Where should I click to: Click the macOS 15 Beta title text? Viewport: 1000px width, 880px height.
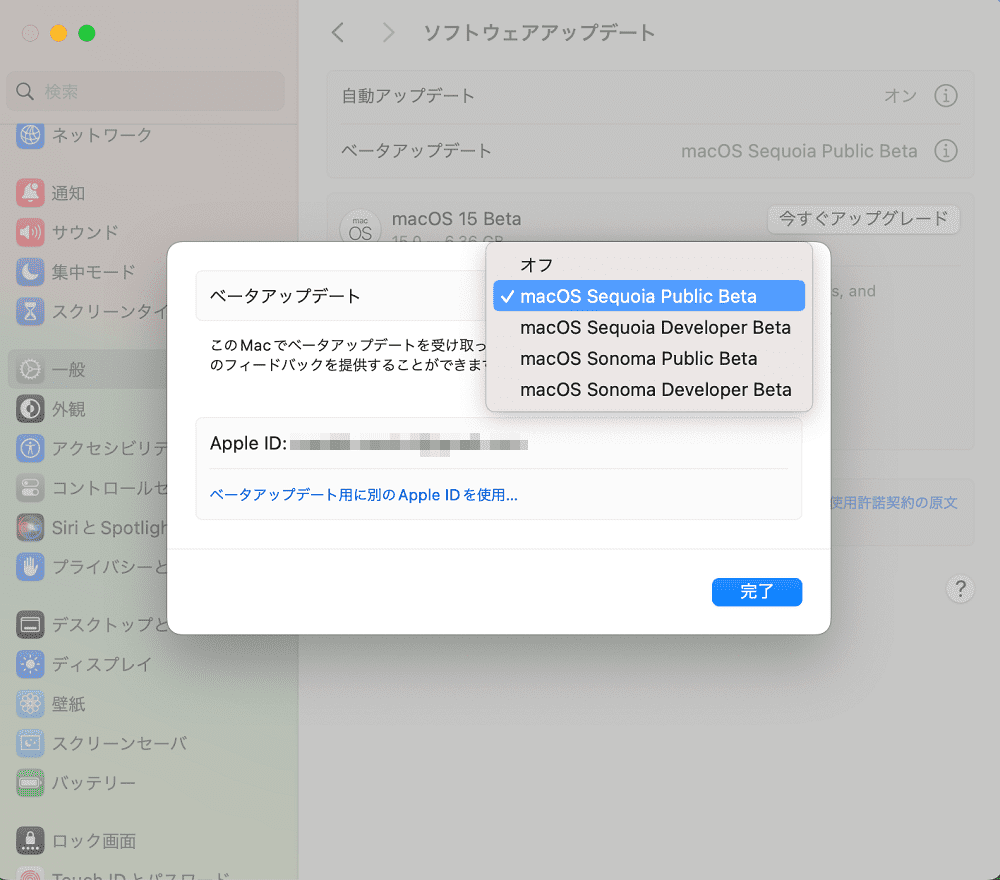457,219
